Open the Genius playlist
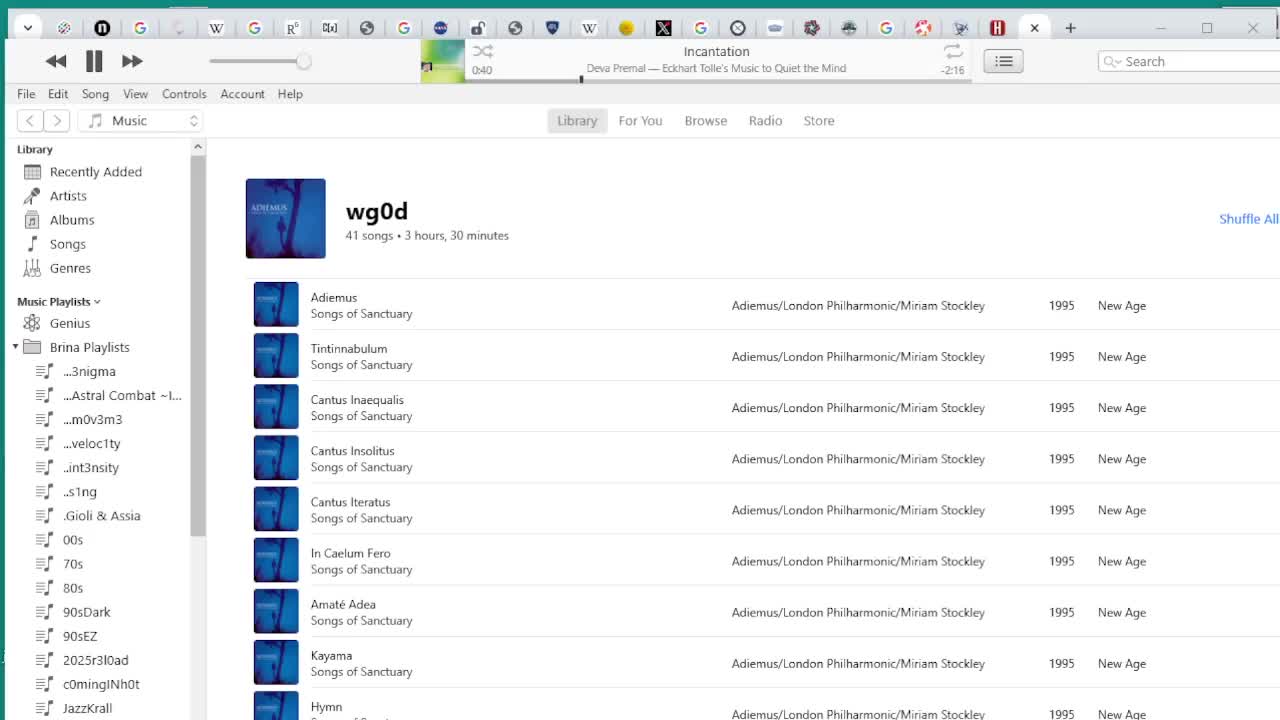Viewport: 1280px width, 720px height. 70,323
